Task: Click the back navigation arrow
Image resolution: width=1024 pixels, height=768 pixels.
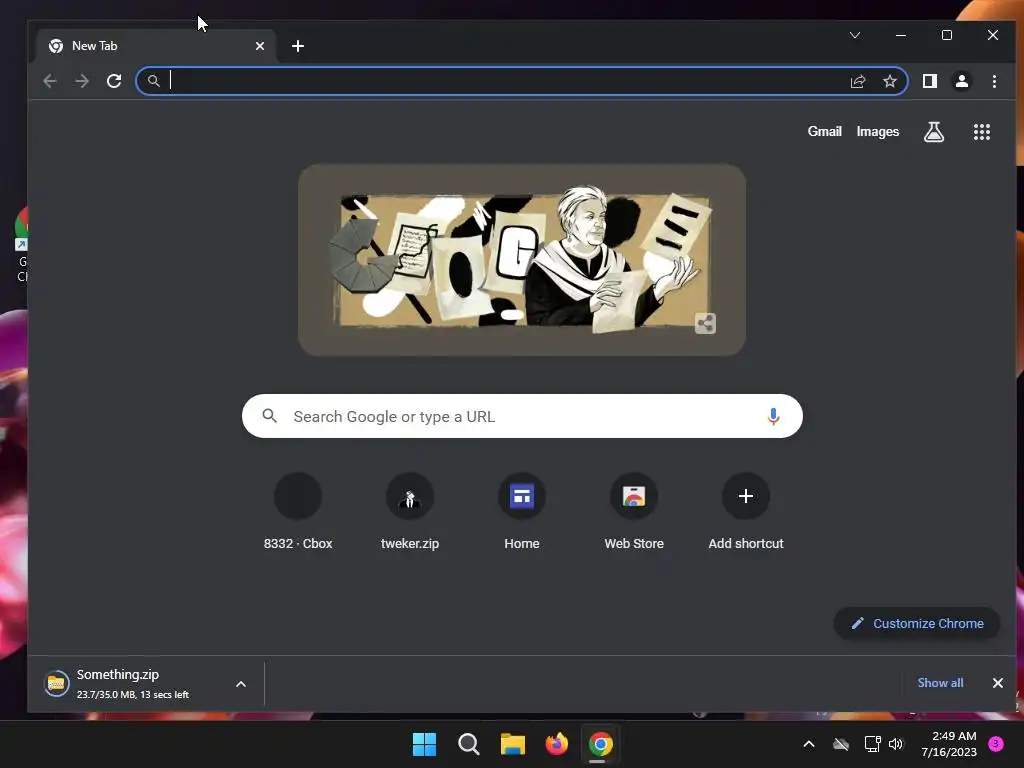Action: pos(50,81)
